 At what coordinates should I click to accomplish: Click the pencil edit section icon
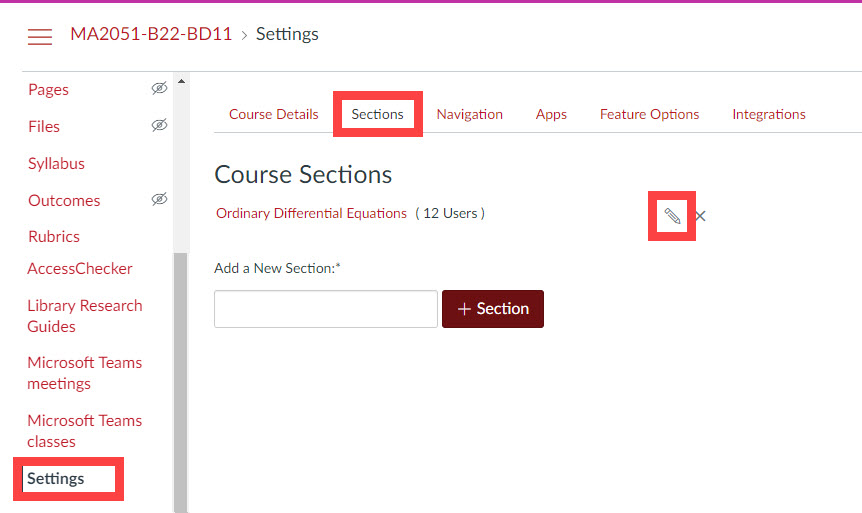click(672, 215)
